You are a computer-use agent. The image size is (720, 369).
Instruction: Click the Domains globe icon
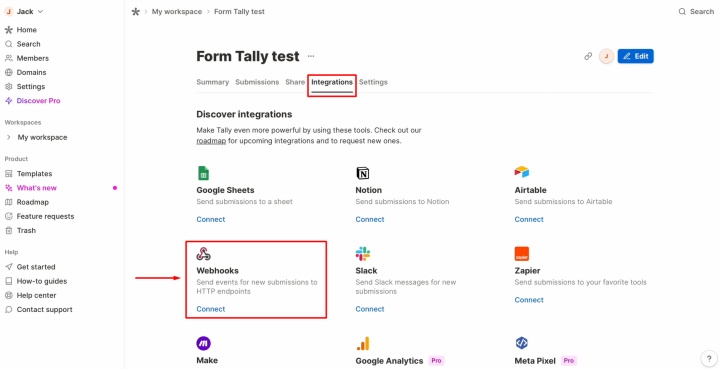[x=8, y=73]
